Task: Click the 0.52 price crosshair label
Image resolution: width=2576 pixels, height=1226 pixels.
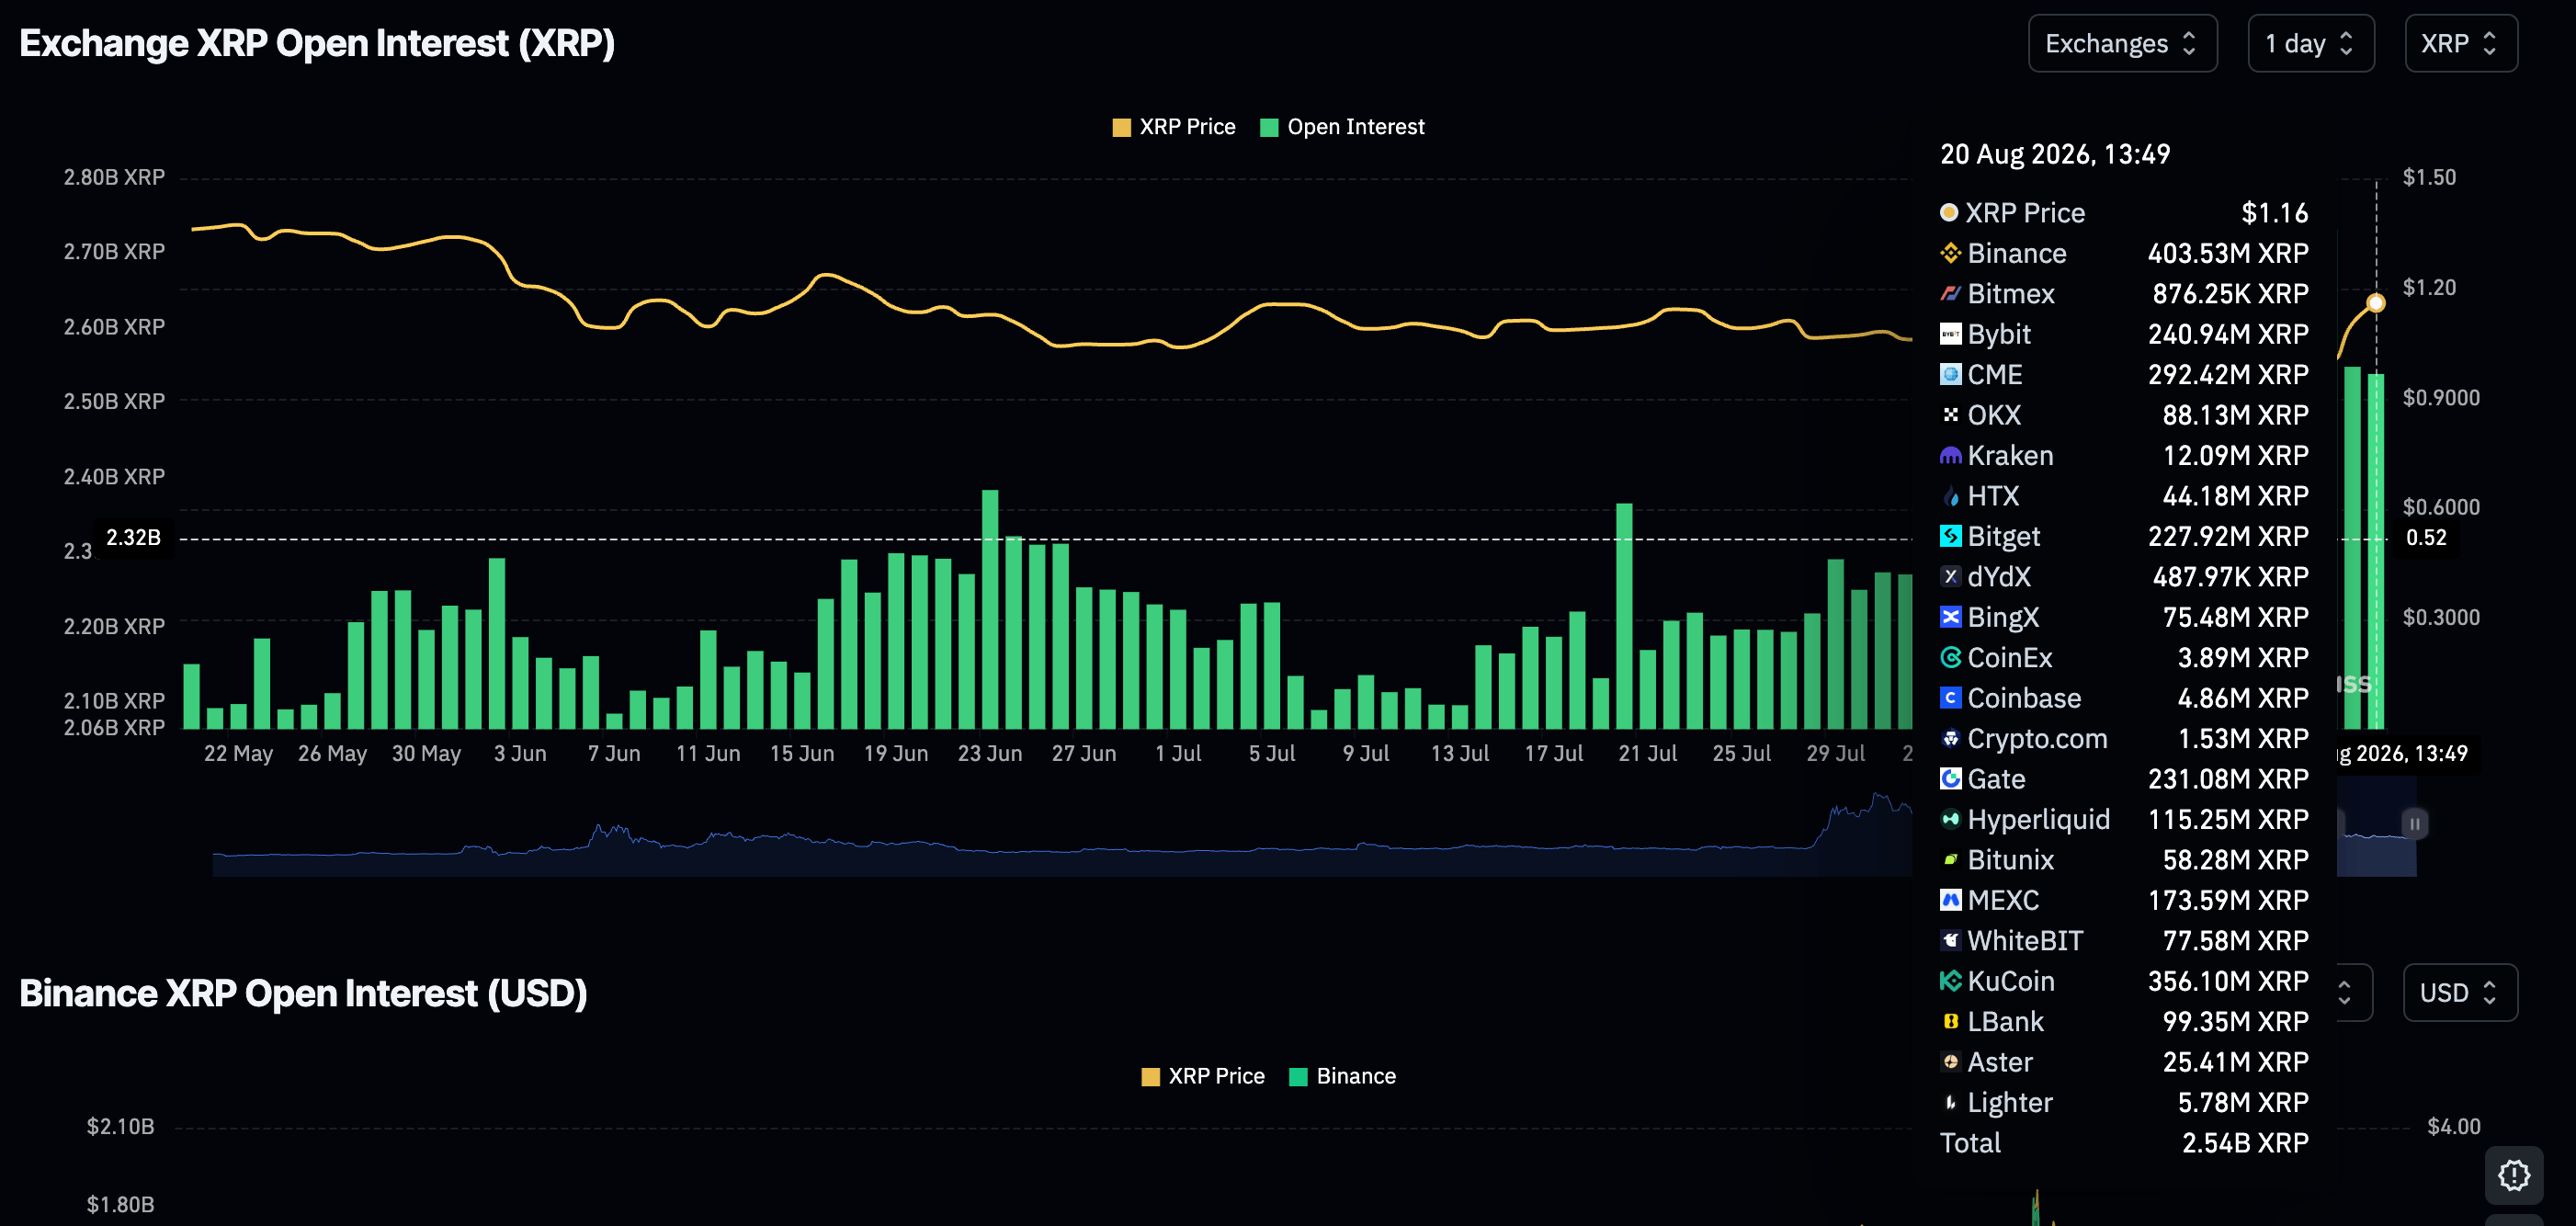Action: 2426,538
